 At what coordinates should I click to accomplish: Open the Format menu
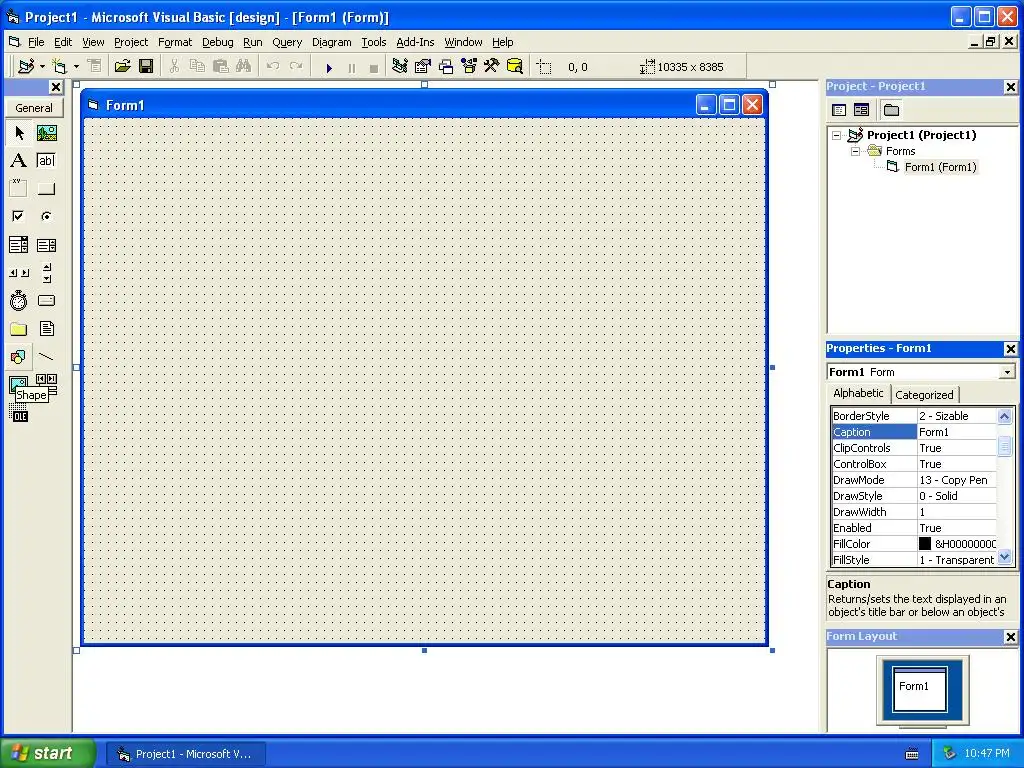175,42
